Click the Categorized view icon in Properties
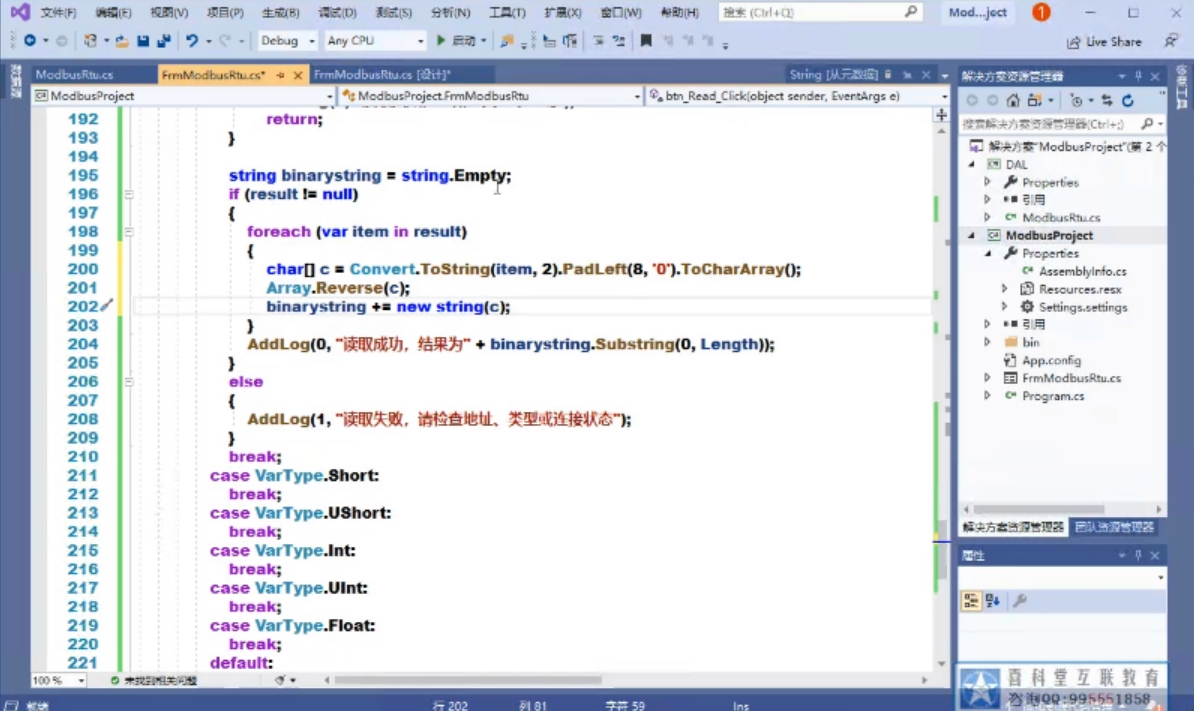The width and height of the screenshot is (1194, 711). (x=971, y=601)
